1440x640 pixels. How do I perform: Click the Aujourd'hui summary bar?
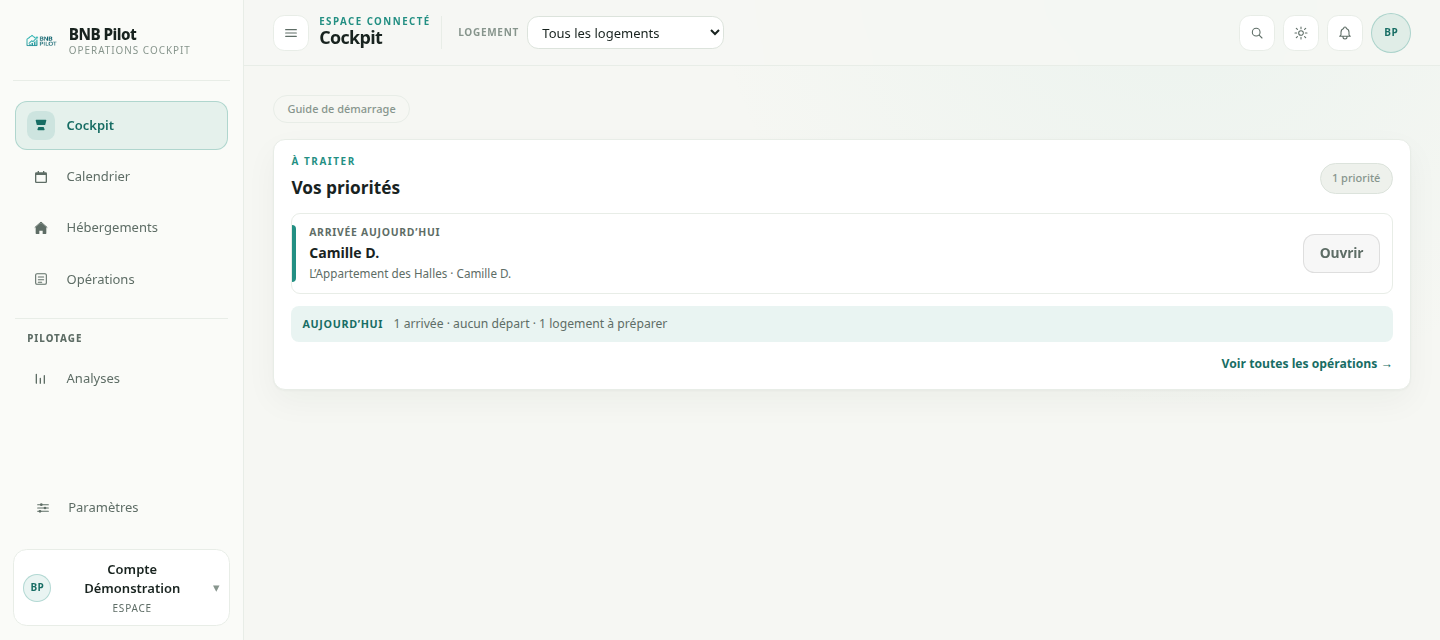click(842, 324)
